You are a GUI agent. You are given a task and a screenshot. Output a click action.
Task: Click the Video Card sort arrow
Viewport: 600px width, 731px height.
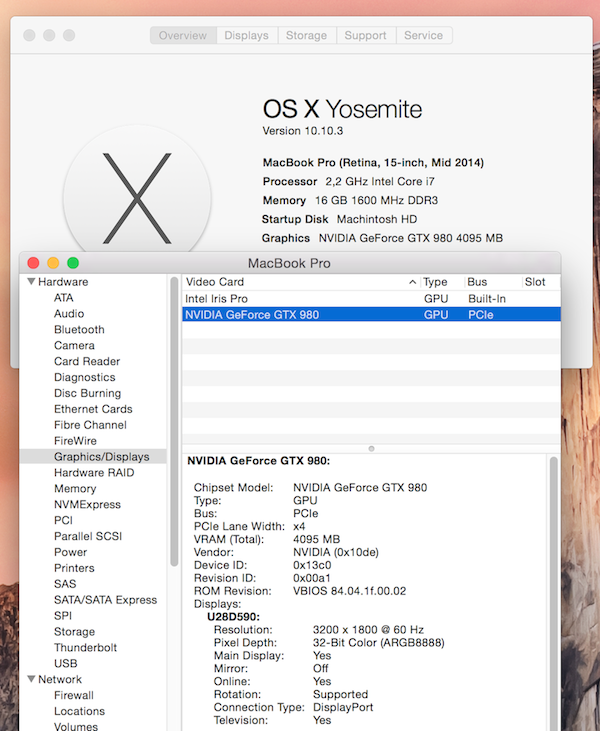412,282
